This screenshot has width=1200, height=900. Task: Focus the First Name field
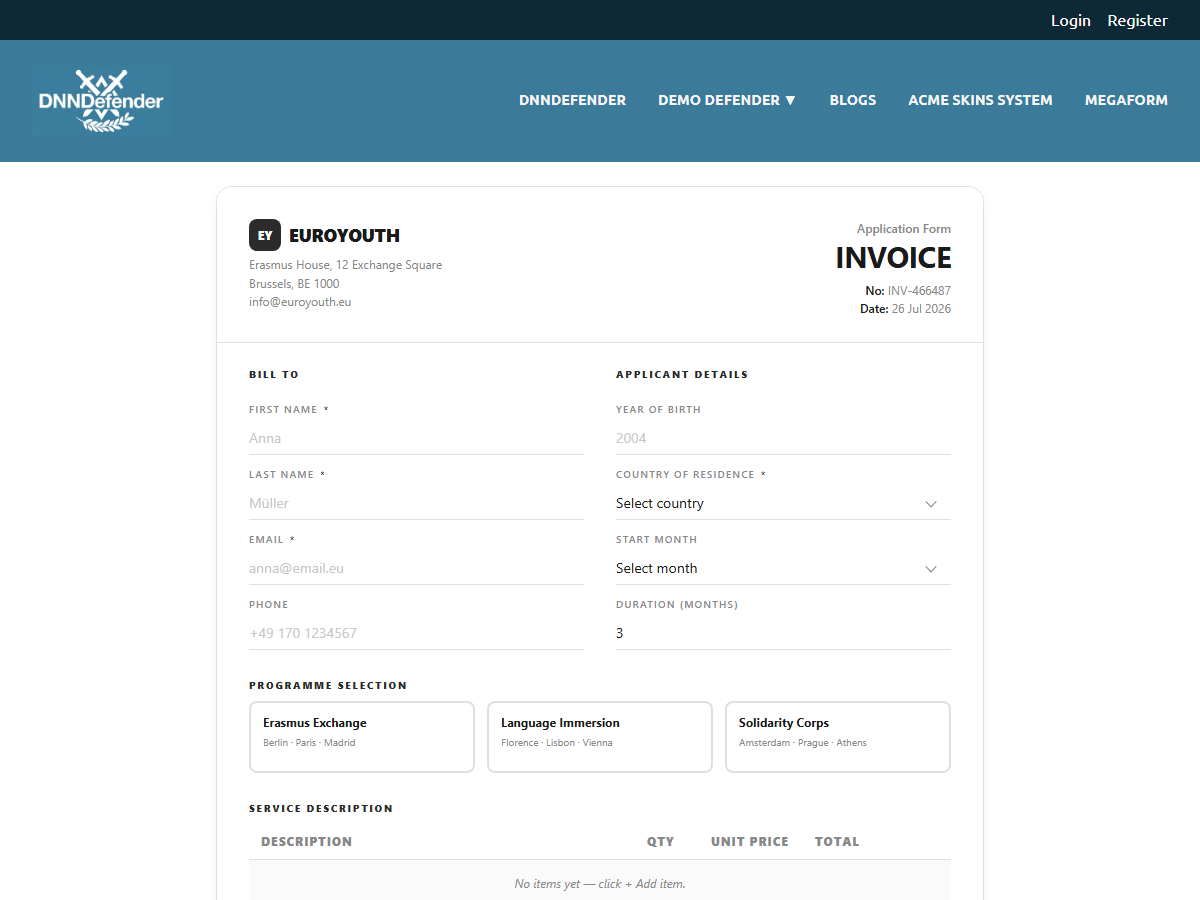point(416,438)
